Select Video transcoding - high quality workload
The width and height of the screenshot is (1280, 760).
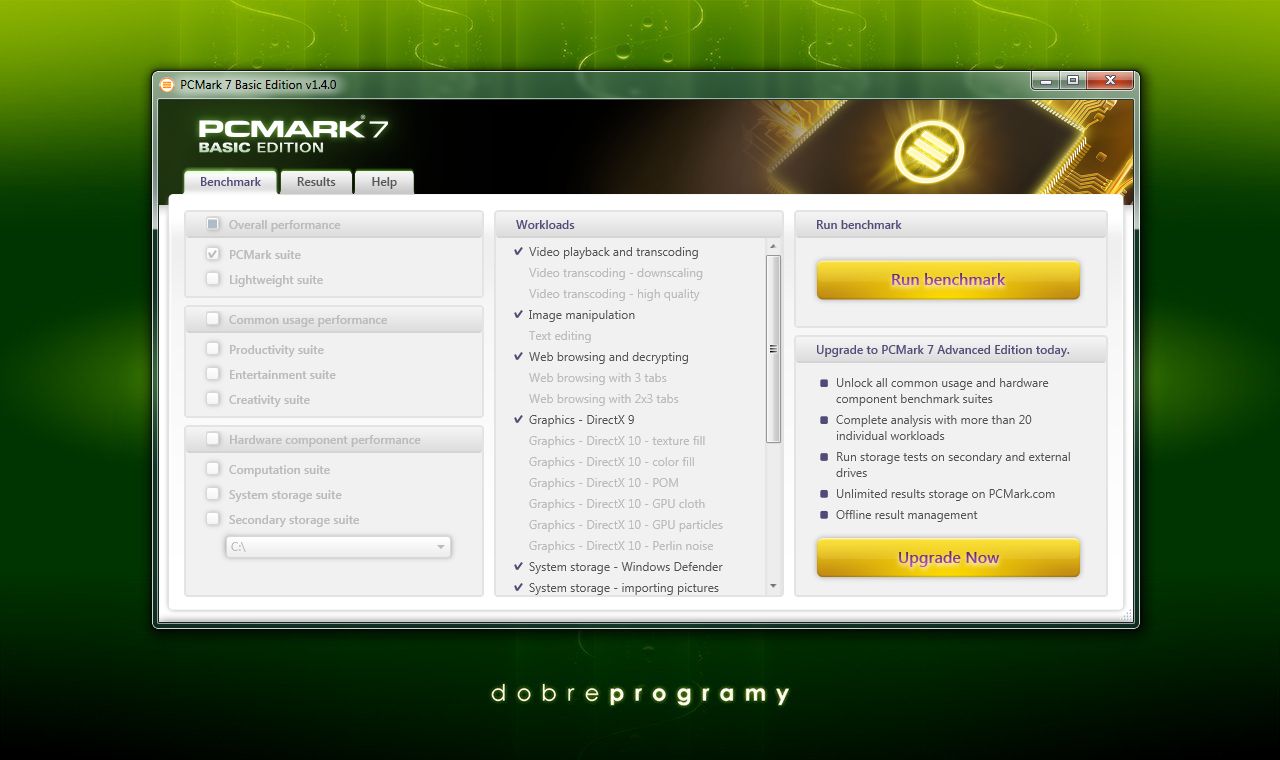pos(614,294)
